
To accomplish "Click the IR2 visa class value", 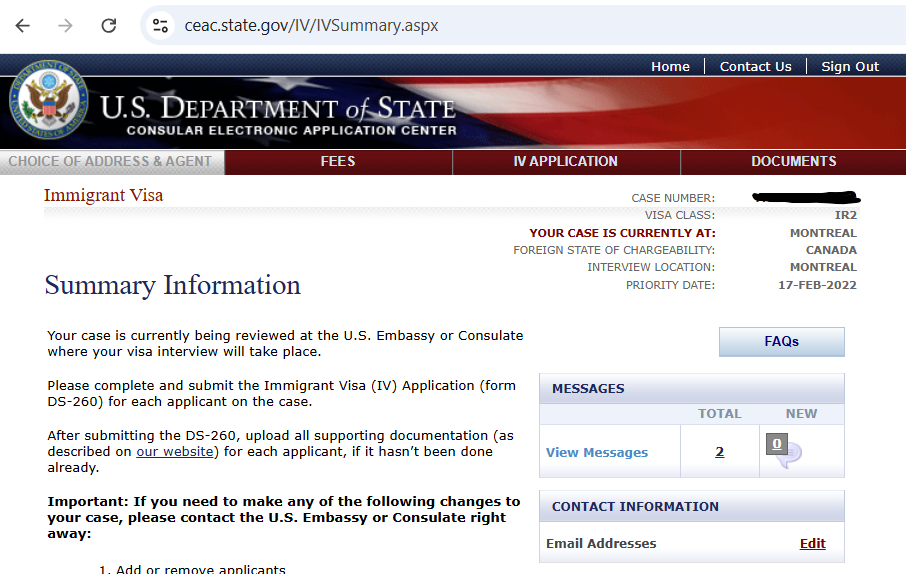I will coord(845,215).
